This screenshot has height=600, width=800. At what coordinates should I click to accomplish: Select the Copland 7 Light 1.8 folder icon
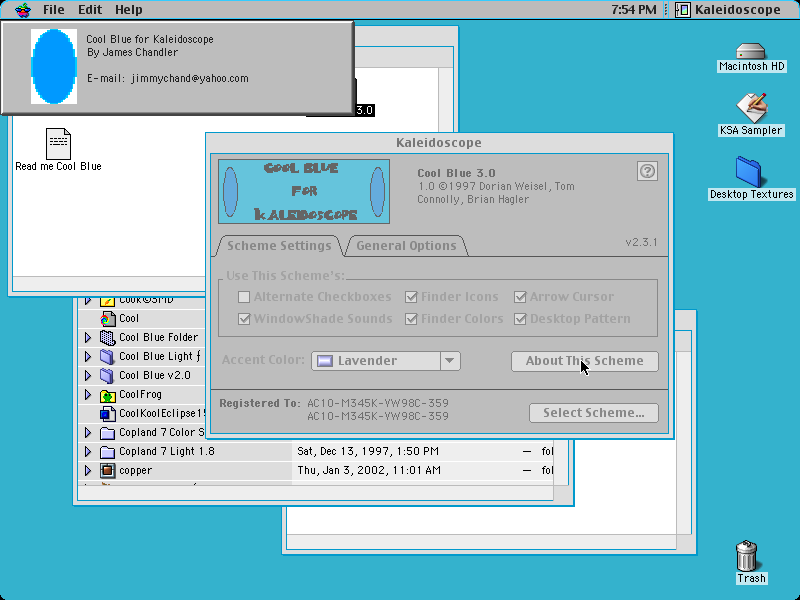pos(107,452)
